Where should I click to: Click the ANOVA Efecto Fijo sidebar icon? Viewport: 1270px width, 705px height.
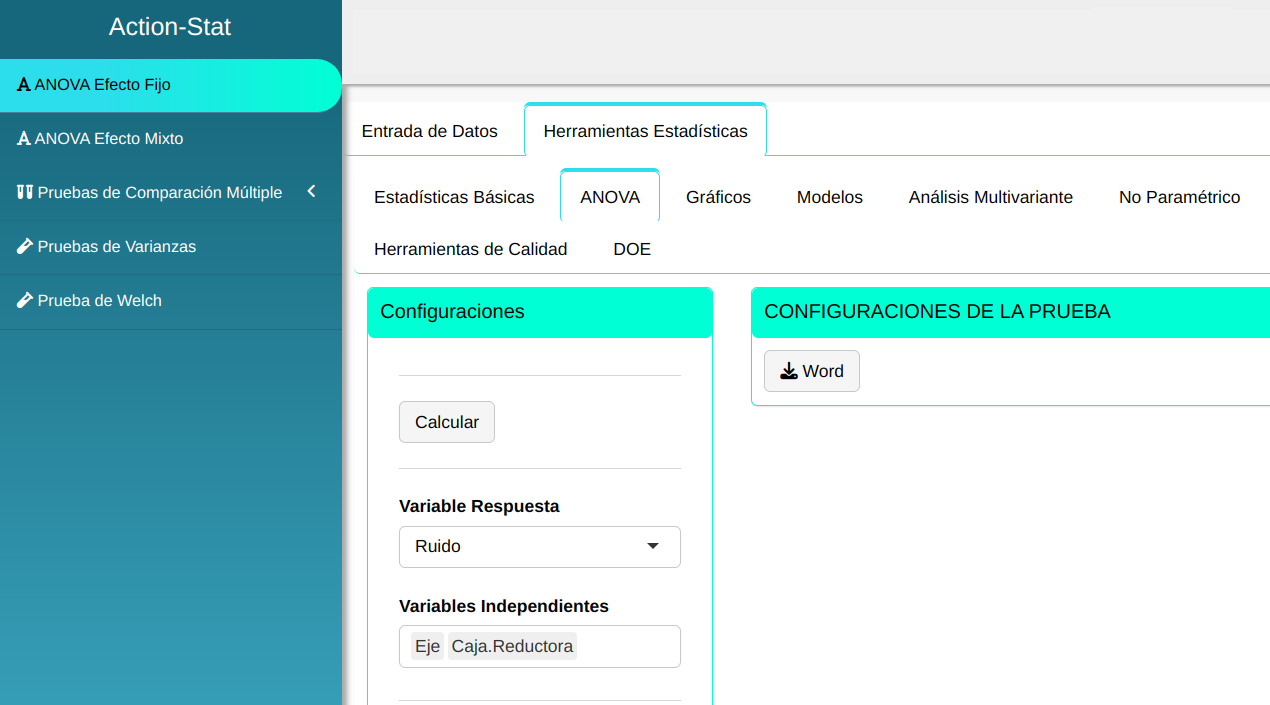24,85
